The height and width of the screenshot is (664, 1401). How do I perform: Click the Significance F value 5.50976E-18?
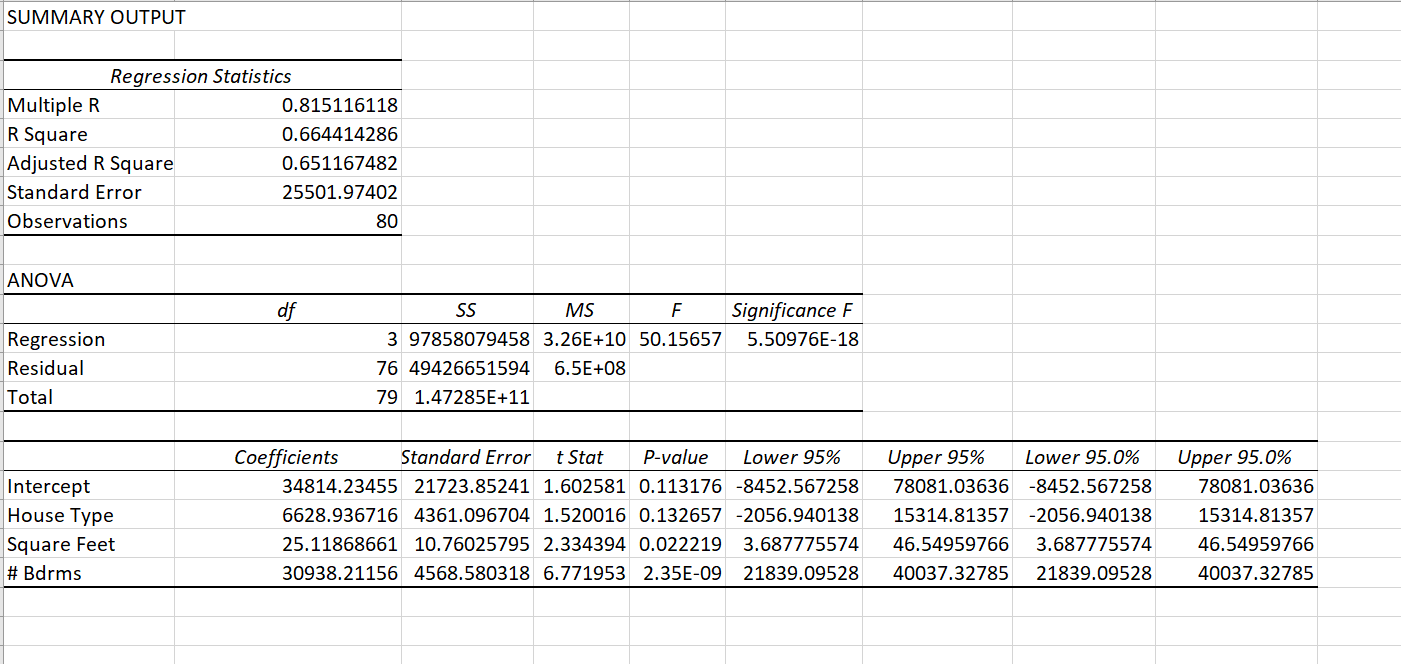click(x=790, y=339)
